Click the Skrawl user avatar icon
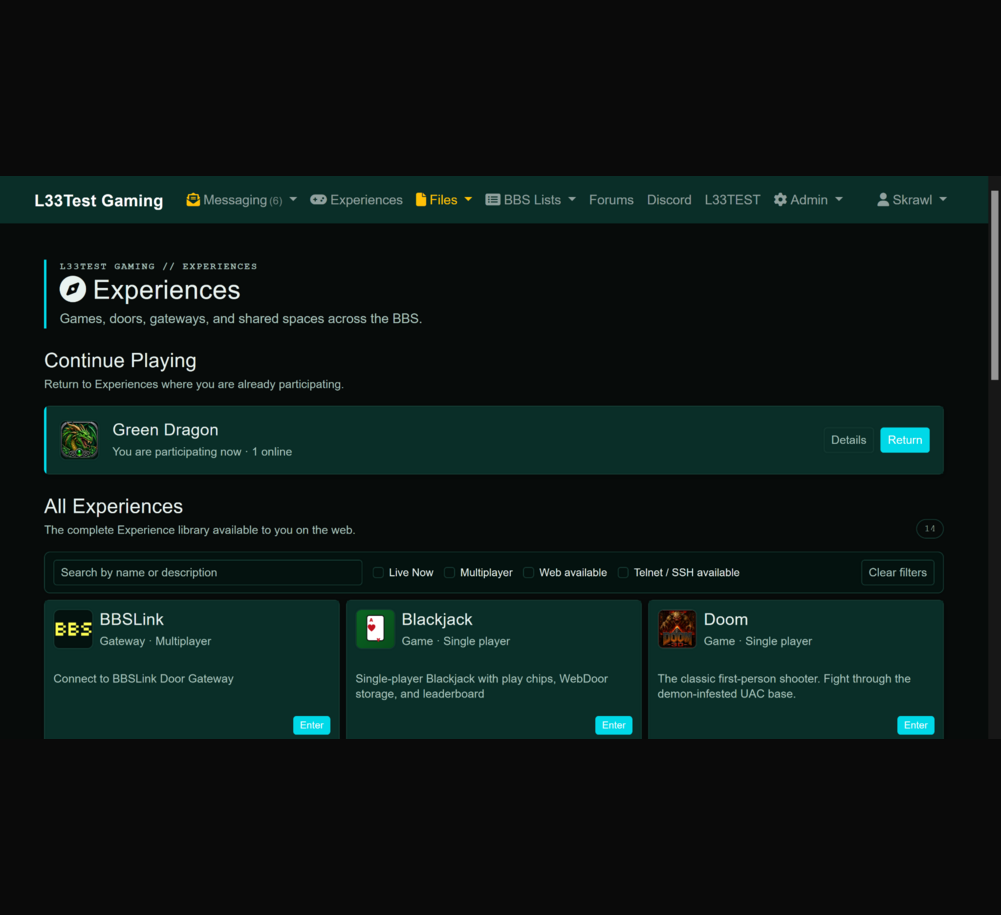 883,200
